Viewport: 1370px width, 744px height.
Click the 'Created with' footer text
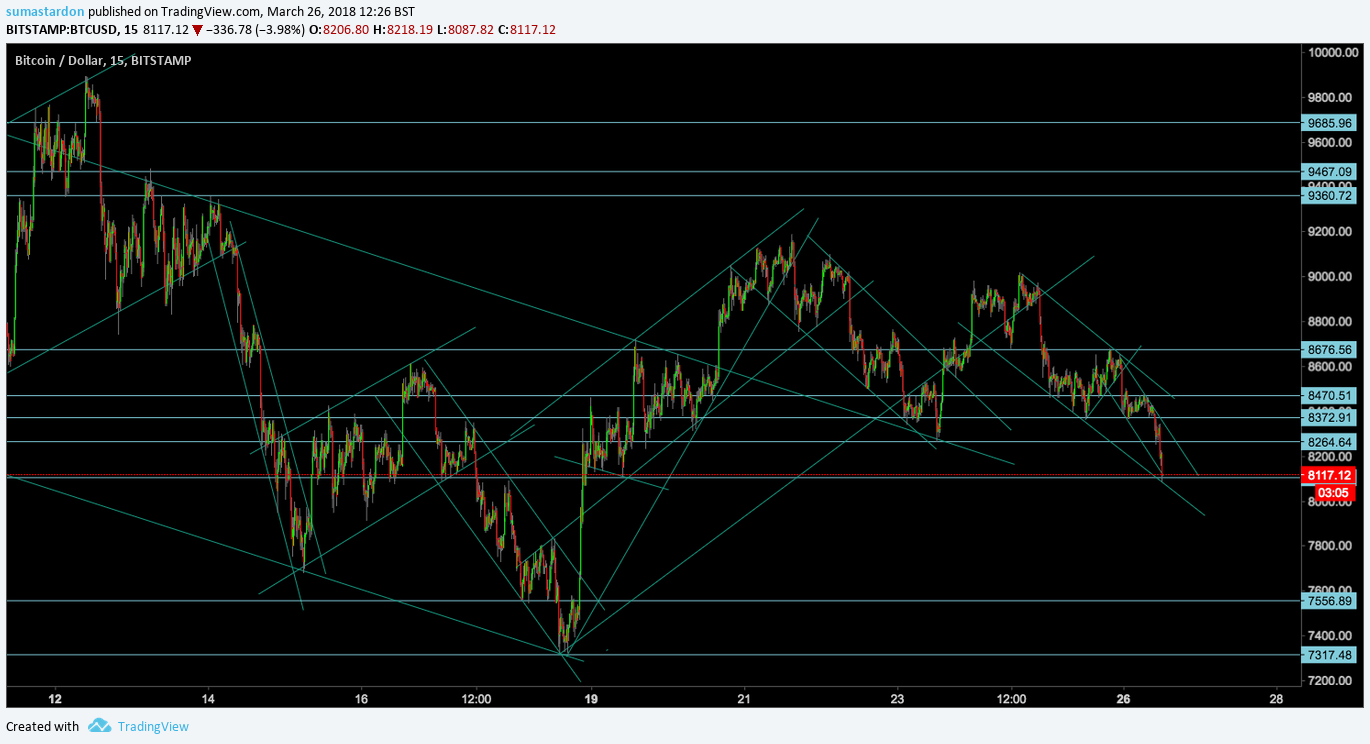point(43,726)
